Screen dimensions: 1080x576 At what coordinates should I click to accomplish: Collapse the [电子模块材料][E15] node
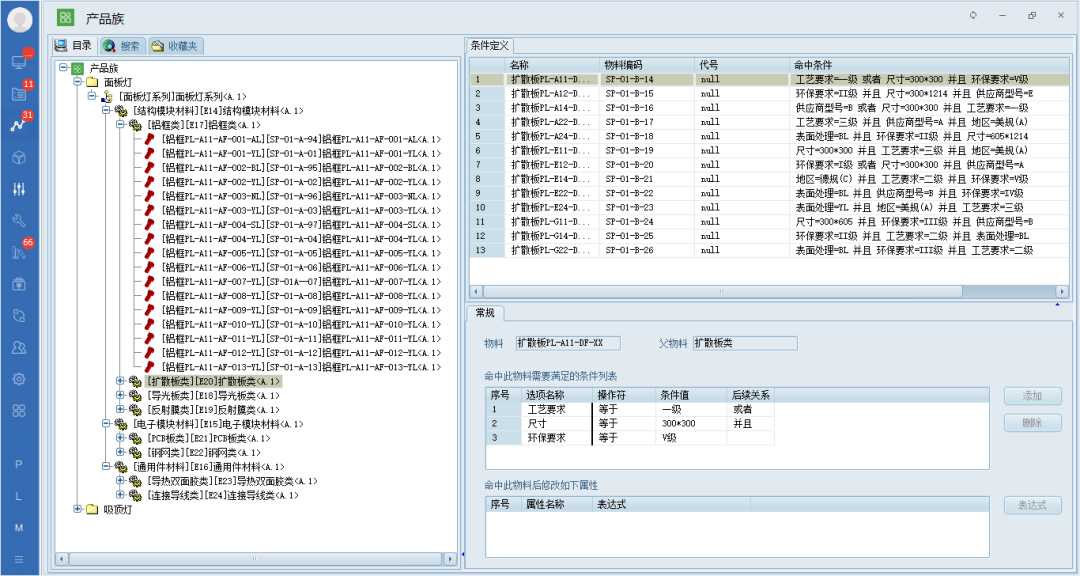point(106,424)
